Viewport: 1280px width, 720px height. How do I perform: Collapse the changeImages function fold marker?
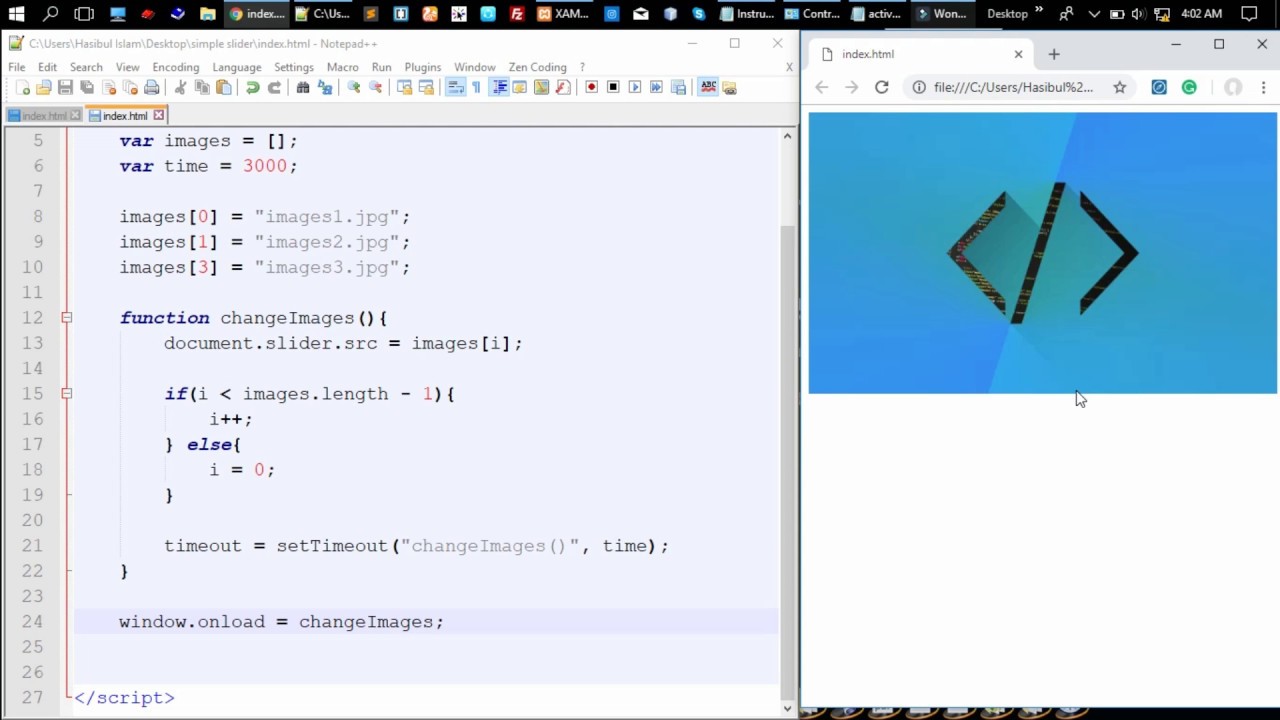click(x=66, y=318)
